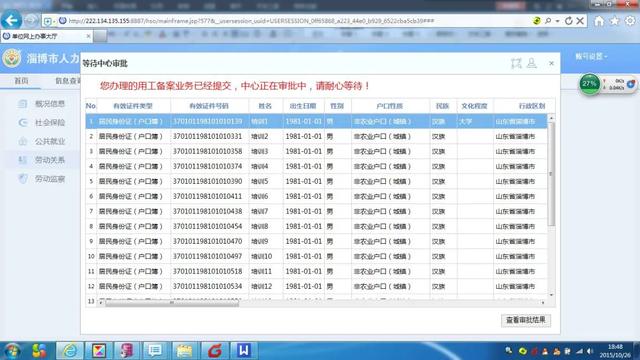
Task: Select table row with ID 370101198101010358
Action: coord(316,151)
